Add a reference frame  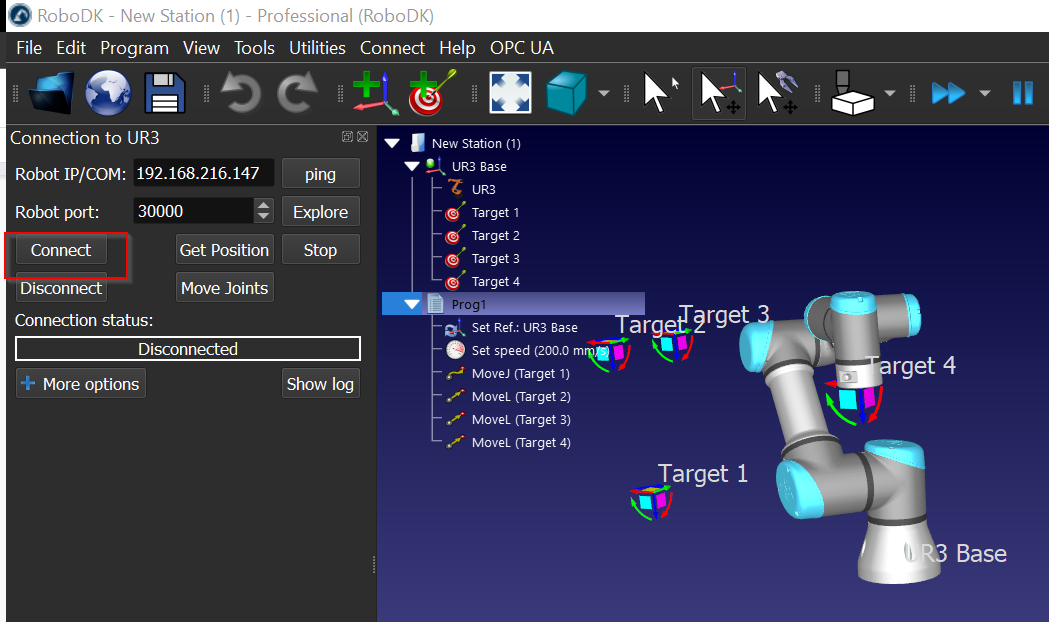pyautogui.click(x=375, y=93)
